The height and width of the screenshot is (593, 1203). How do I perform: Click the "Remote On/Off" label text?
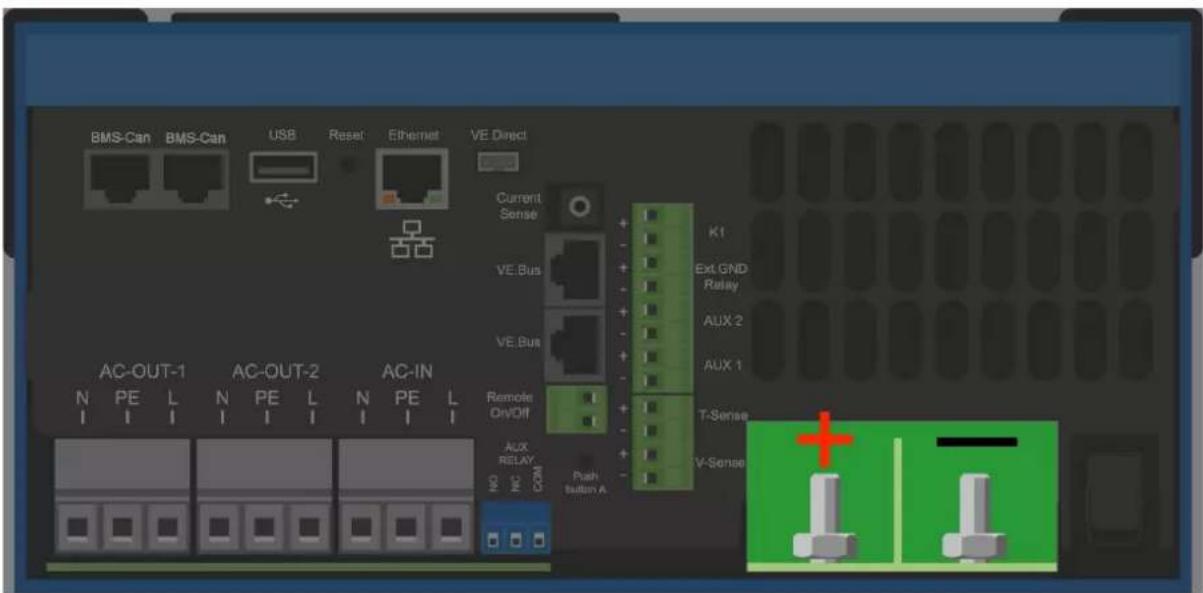click(509, 403)
